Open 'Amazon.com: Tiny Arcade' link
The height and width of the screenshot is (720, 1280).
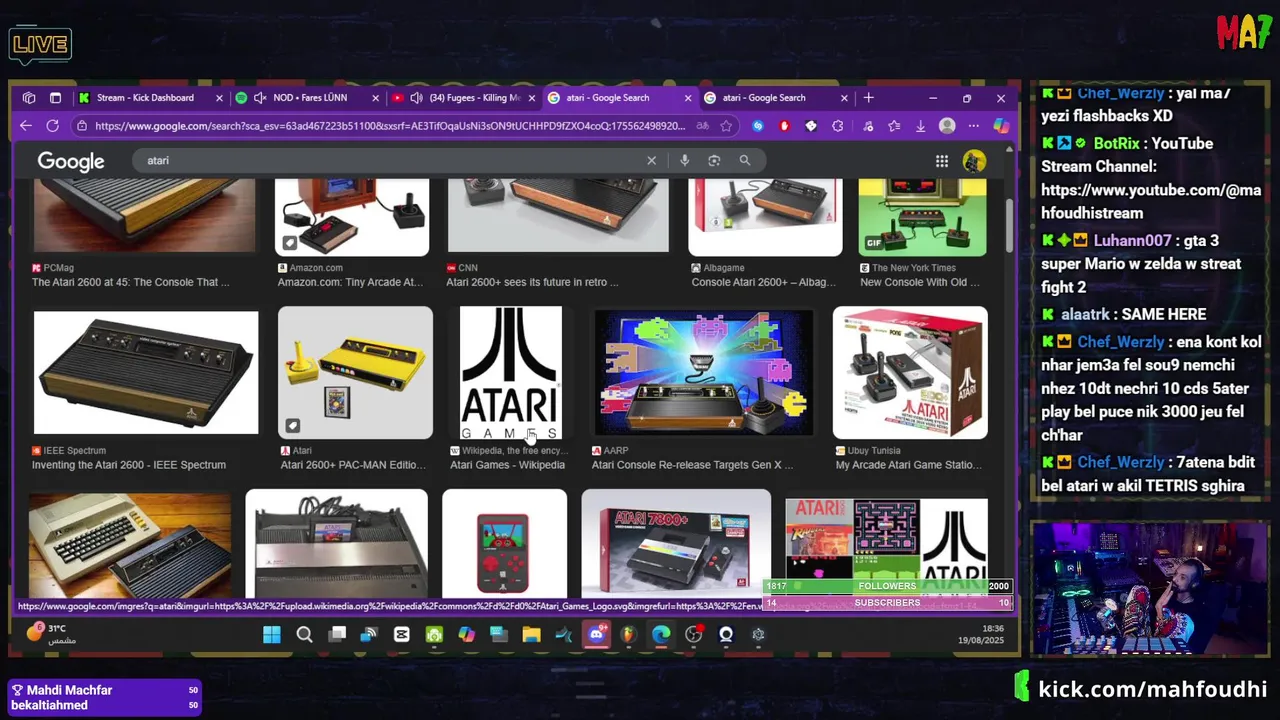click(x=350, y=282)
